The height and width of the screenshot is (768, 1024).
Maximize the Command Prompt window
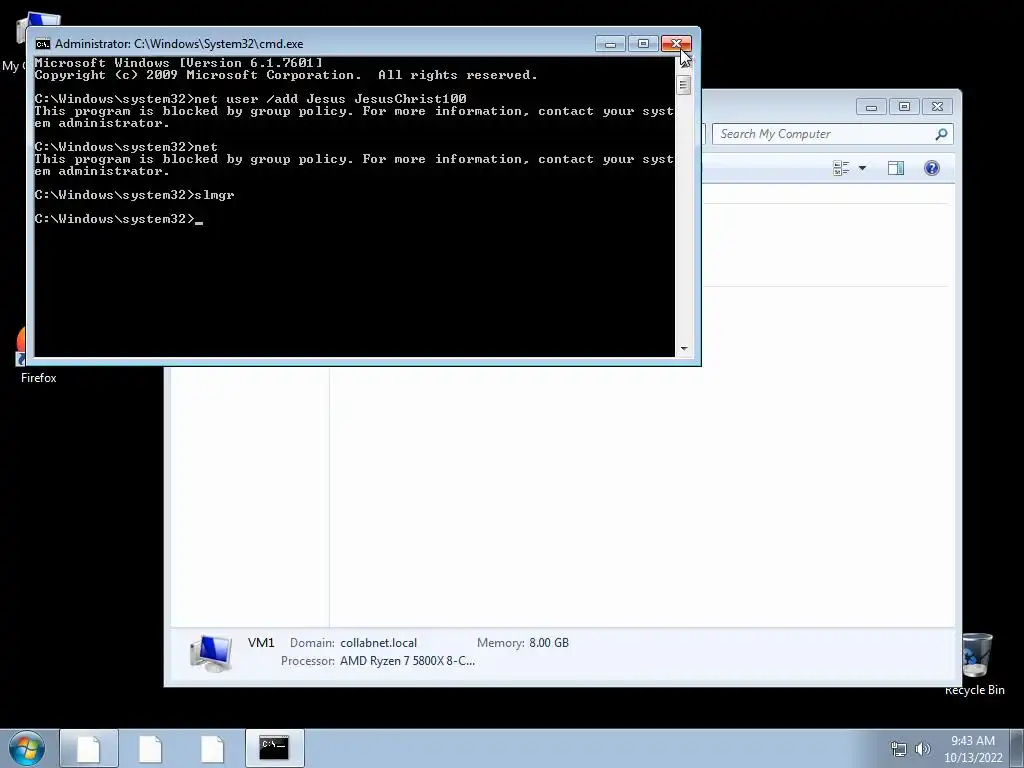click(643, 44)
